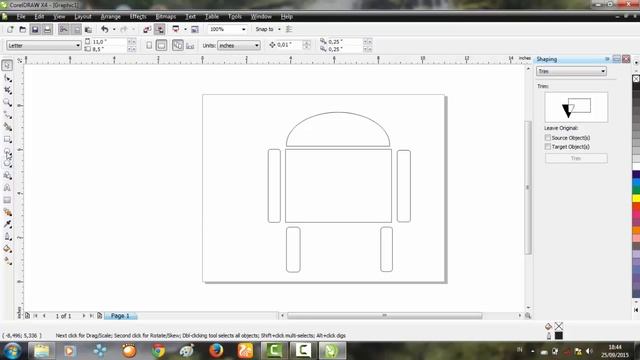This screenshot has height=360, width=640.
Task: Open the File menu
Action: coord(21,17)
